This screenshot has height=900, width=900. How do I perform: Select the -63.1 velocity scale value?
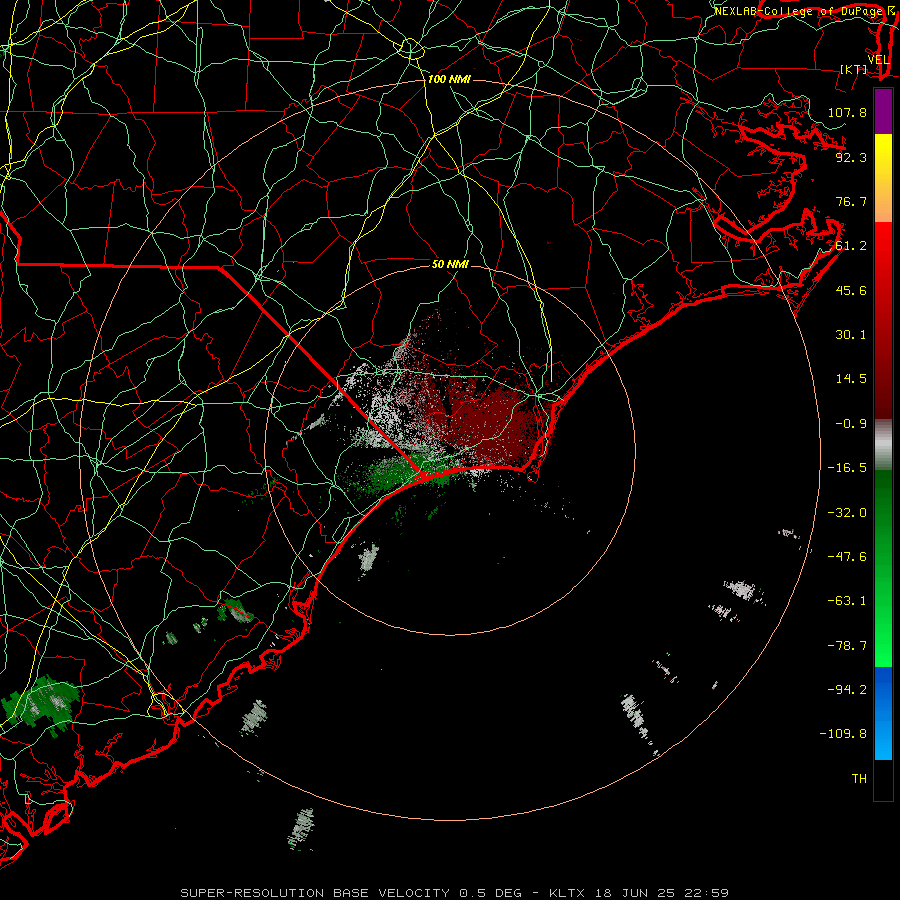(x=847, y=601)
